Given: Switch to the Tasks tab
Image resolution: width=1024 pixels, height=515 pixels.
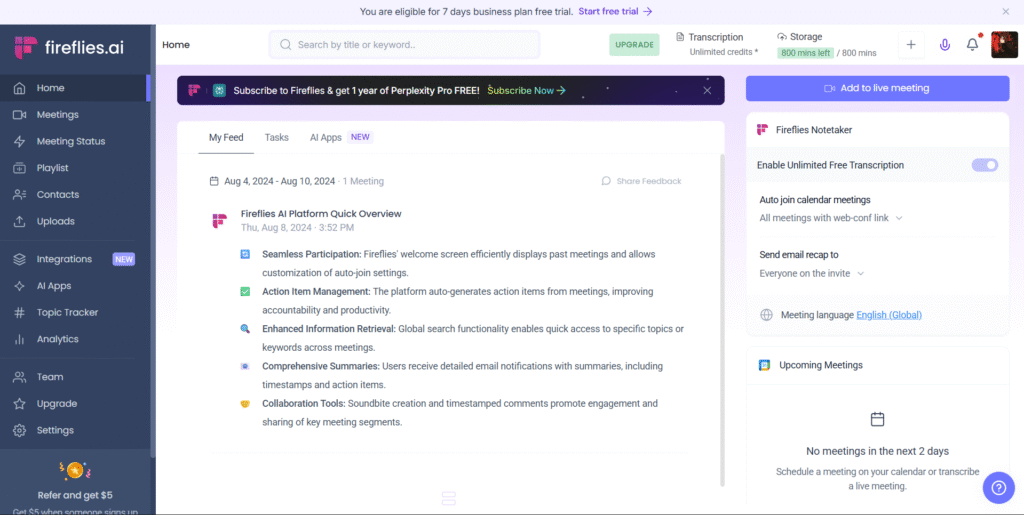Looking at the screenshot, I should [277, 138].
